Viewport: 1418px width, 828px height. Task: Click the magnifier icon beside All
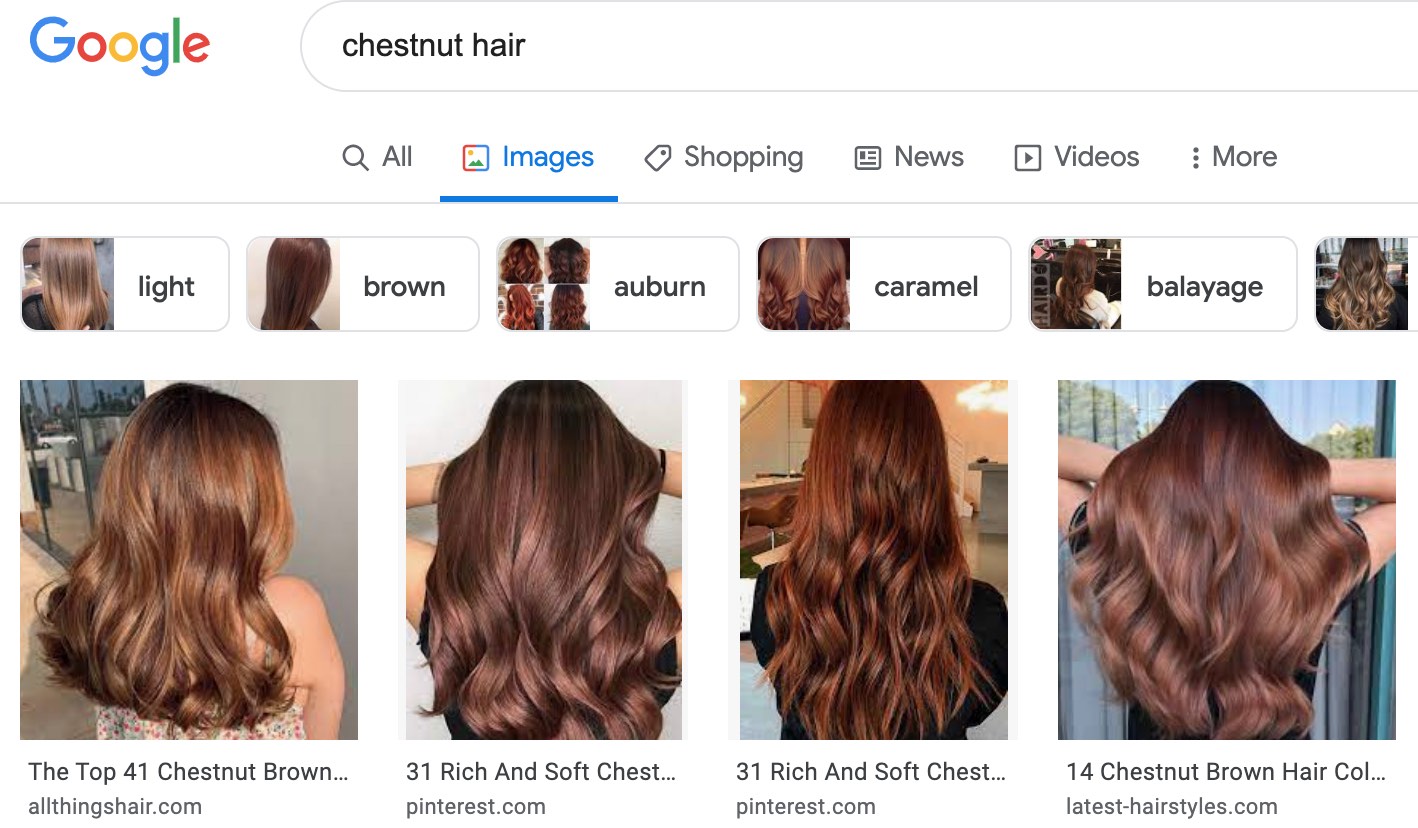pos(355,158)
